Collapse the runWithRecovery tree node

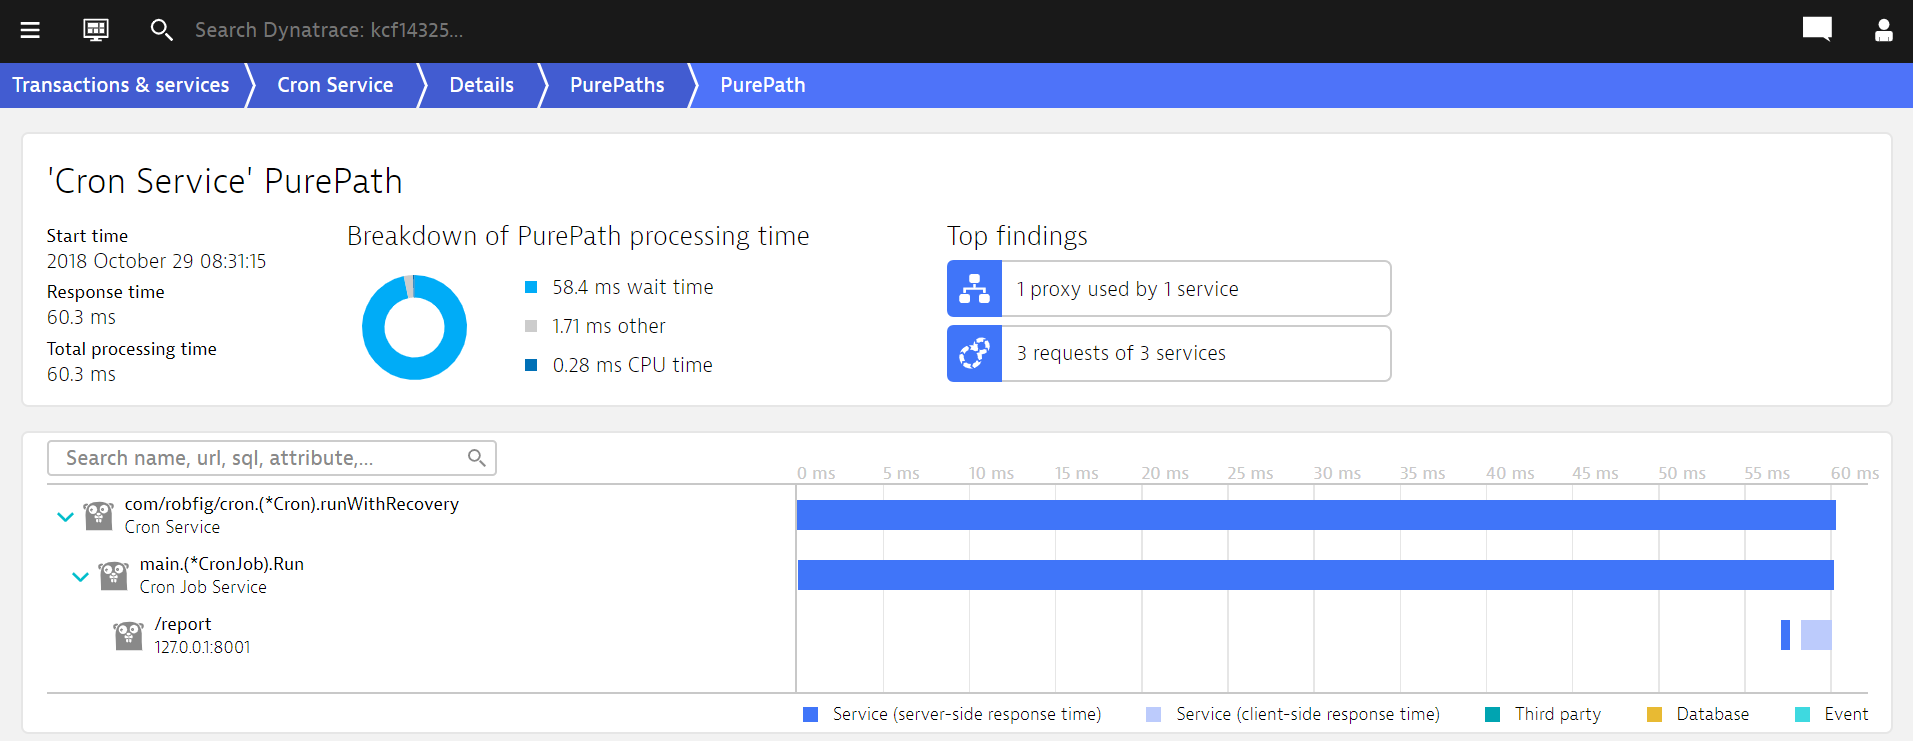pos(65,517)
